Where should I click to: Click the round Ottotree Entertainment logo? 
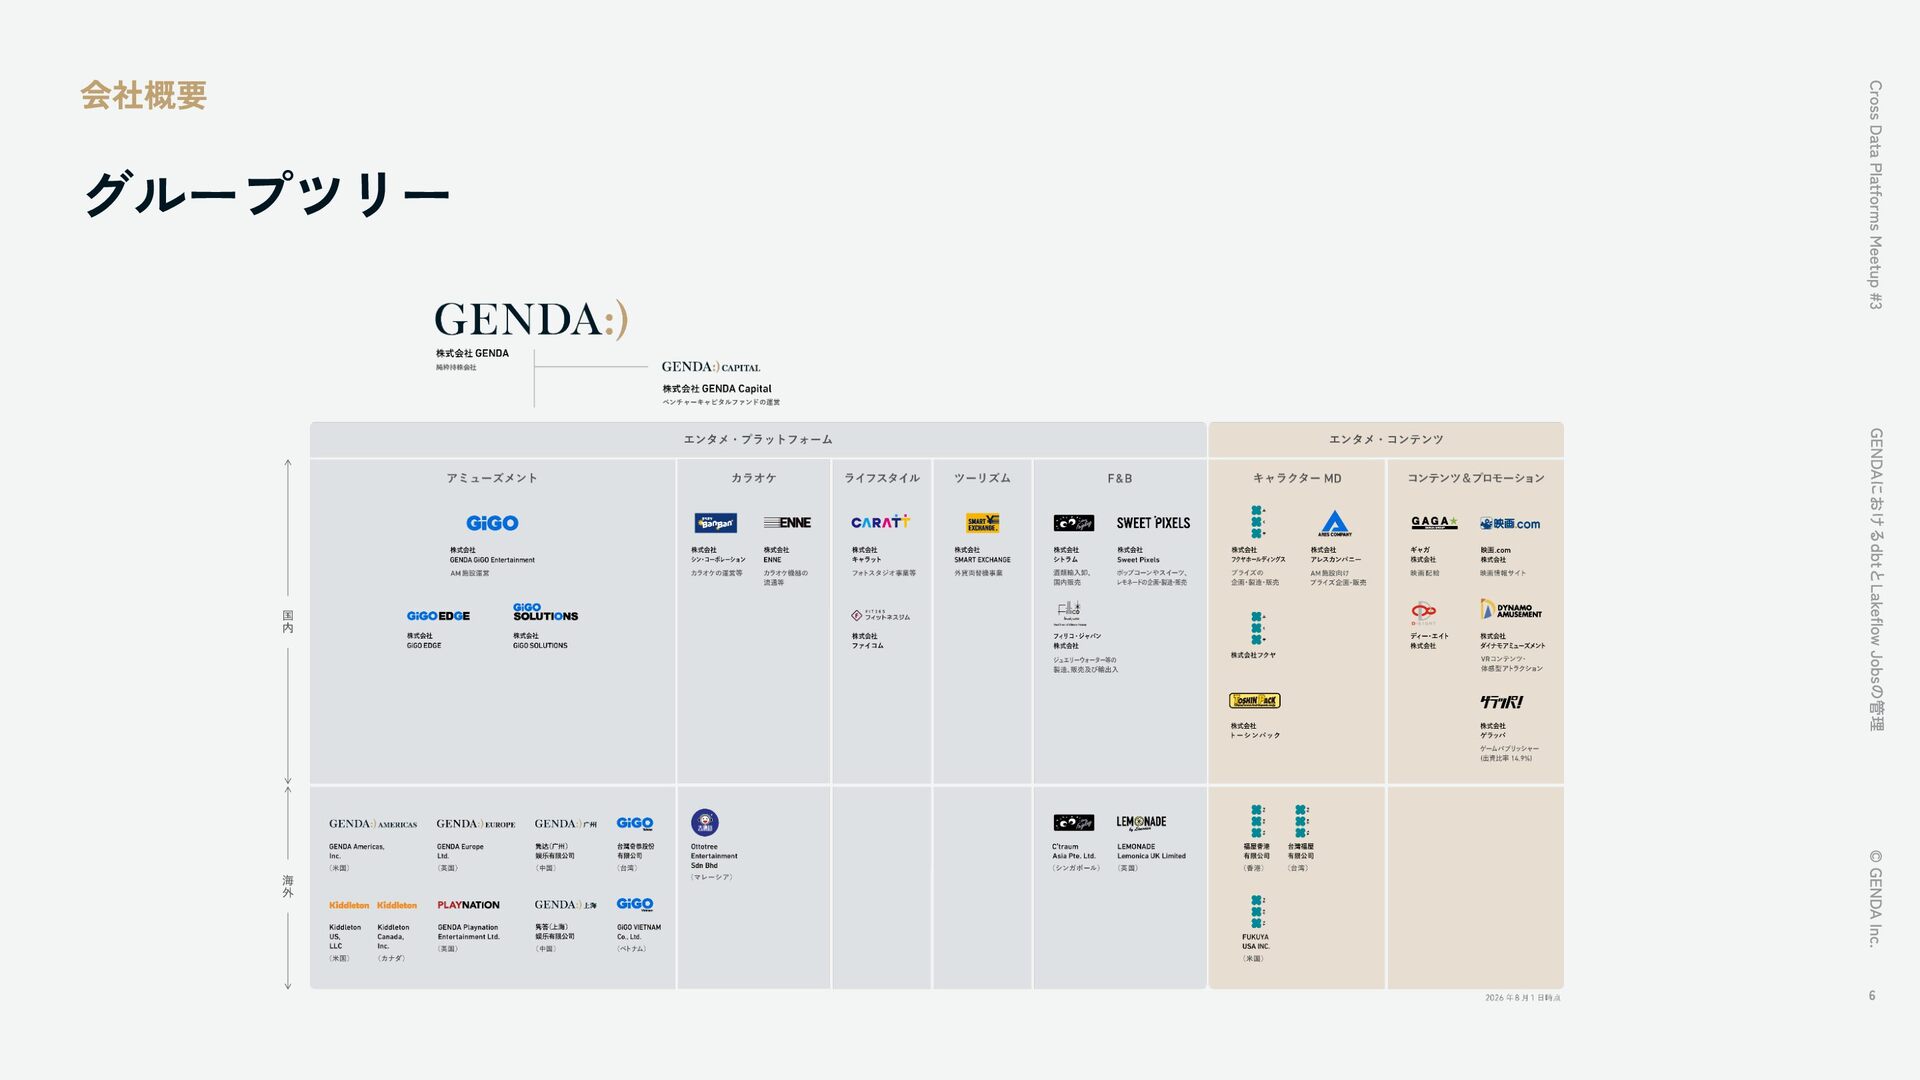(x=705, y=823)
